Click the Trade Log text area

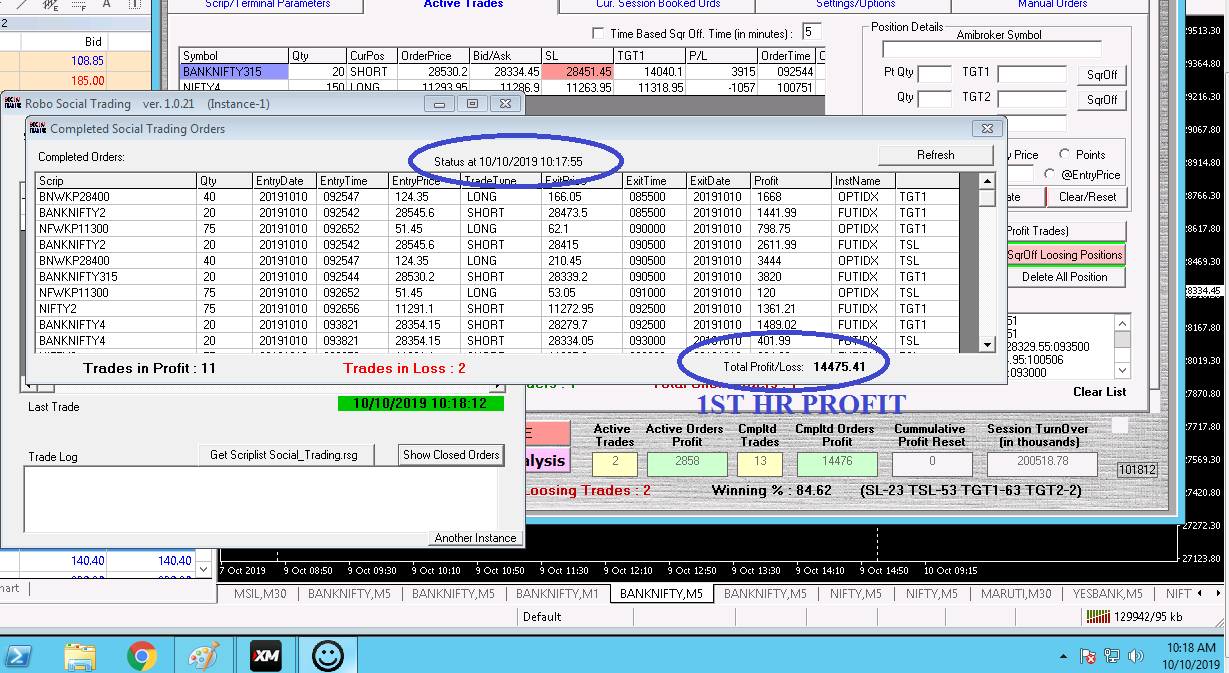click(x=261, y=497)
